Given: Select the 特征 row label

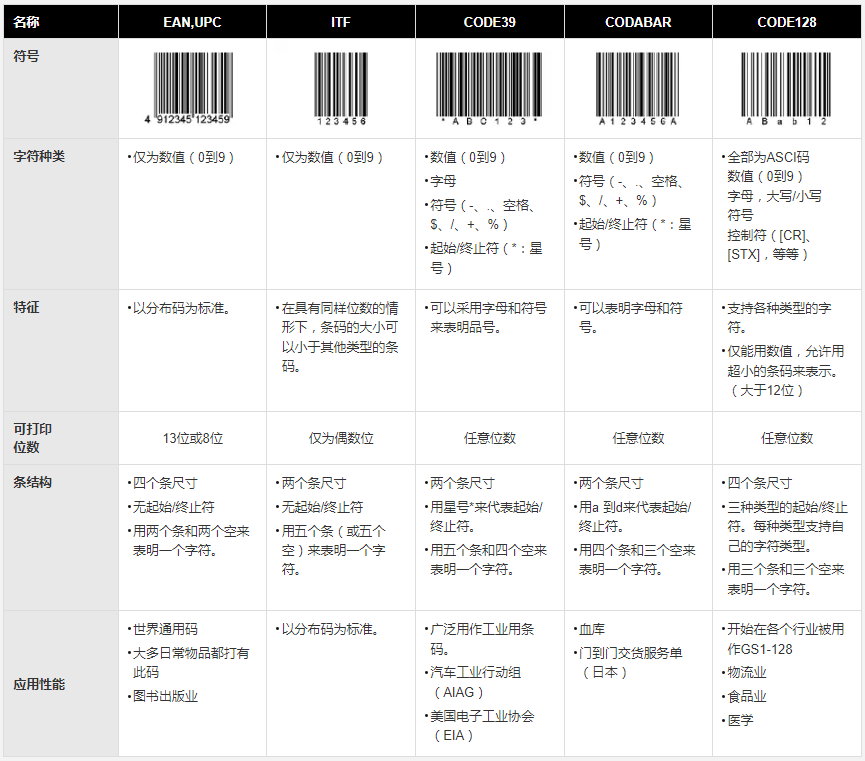Looking at the screenshot, I should tap(26, 307).
